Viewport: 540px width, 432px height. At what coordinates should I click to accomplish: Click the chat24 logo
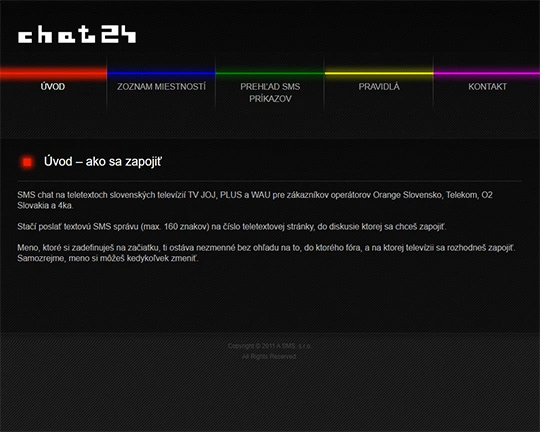coord(77,34)
